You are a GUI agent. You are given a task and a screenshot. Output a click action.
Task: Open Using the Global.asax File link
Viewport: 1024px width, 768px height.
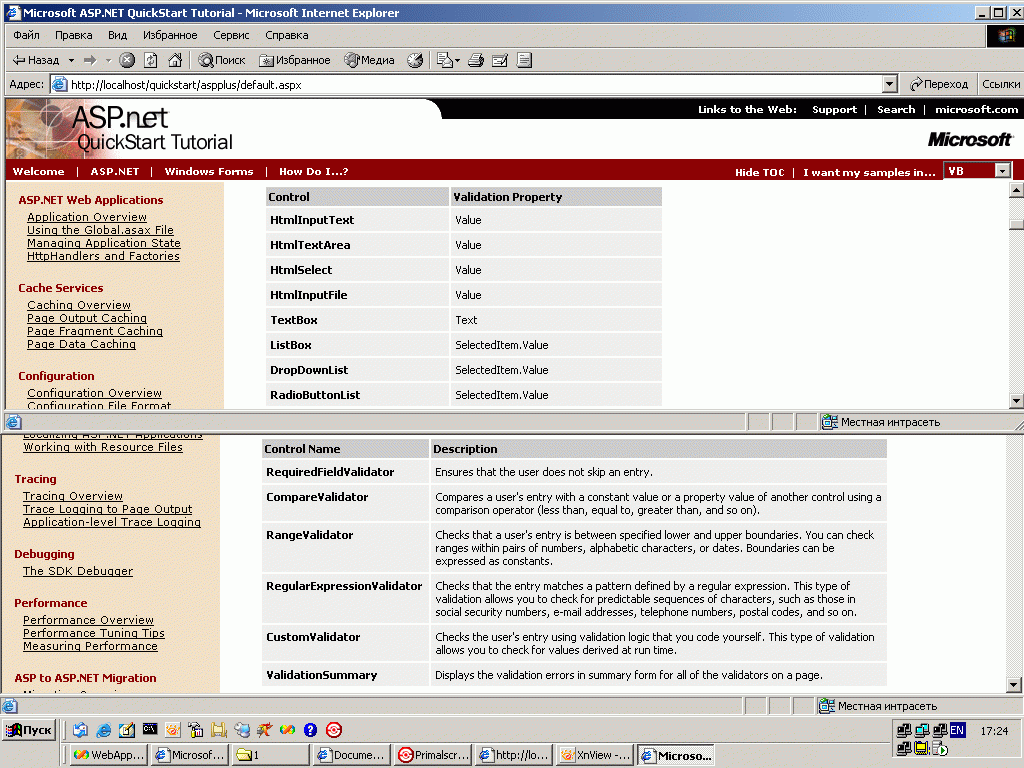101,230
